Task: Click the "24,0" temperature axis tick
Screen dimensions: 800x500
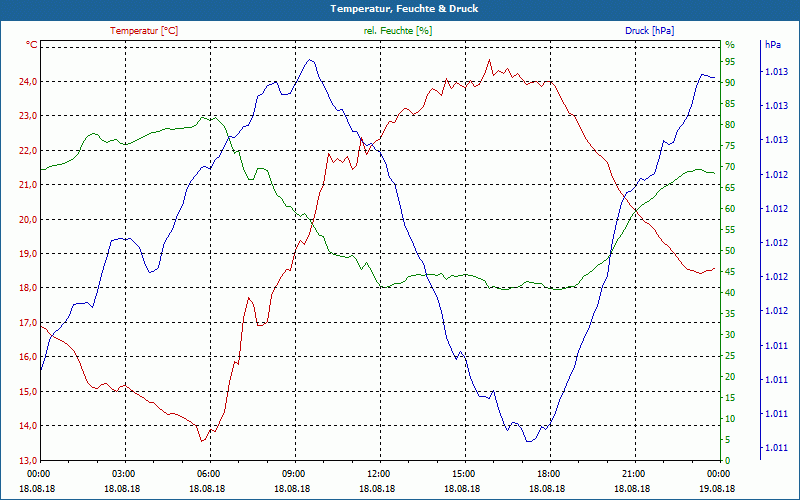Action: (28, 82)
